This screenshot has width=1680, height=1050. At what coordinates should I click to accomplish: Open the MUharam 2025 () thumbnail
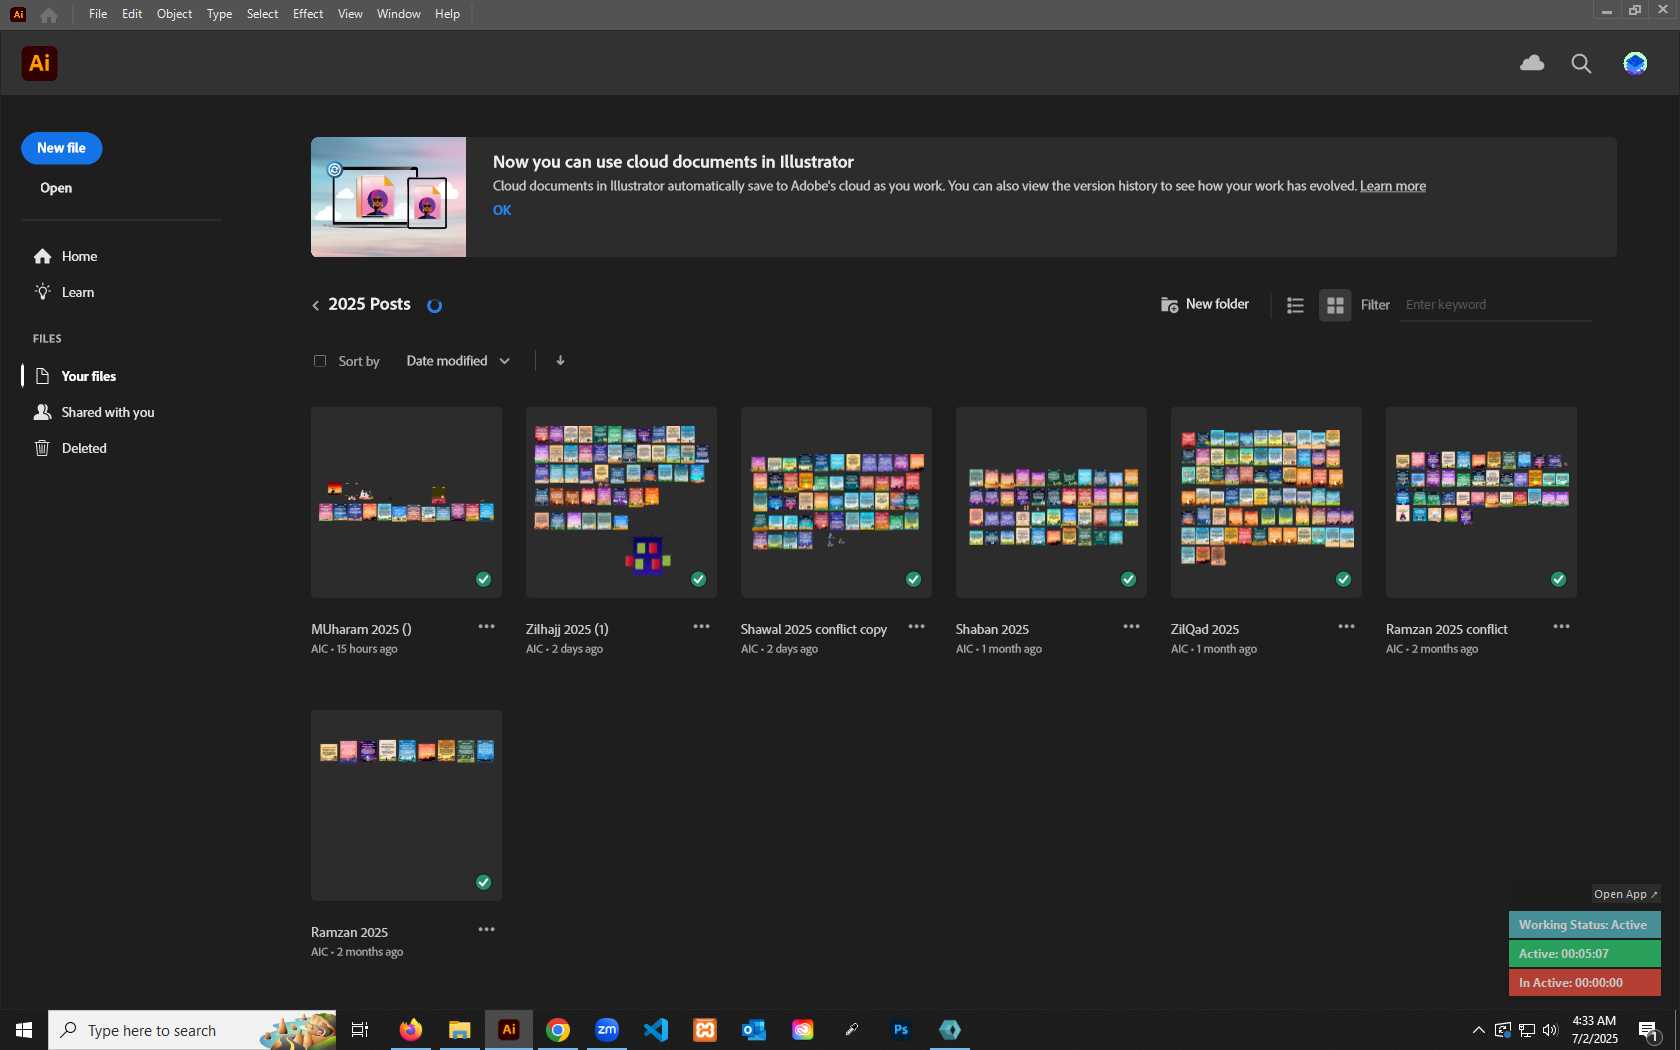(x=406, y=502)
